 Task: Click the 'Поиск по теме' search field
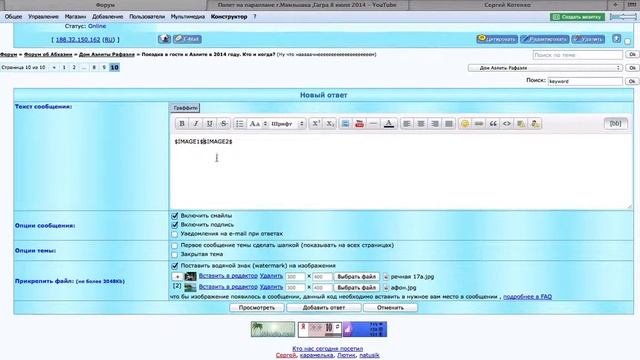tap(578, 55)
